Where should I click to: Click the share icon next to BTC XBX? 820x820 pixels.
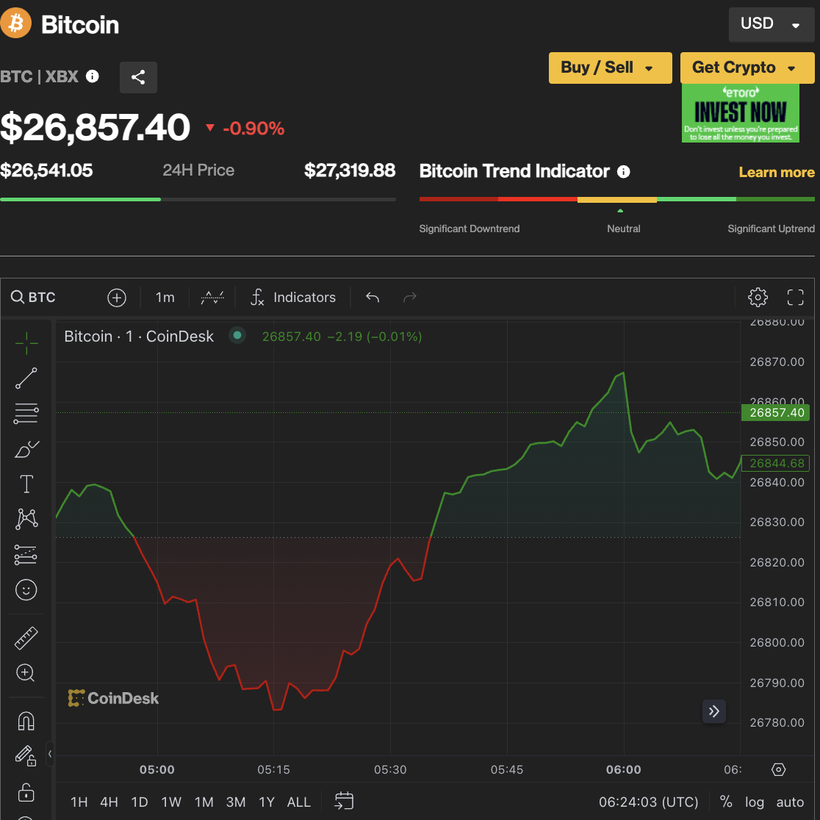click(x=138, y=77)
